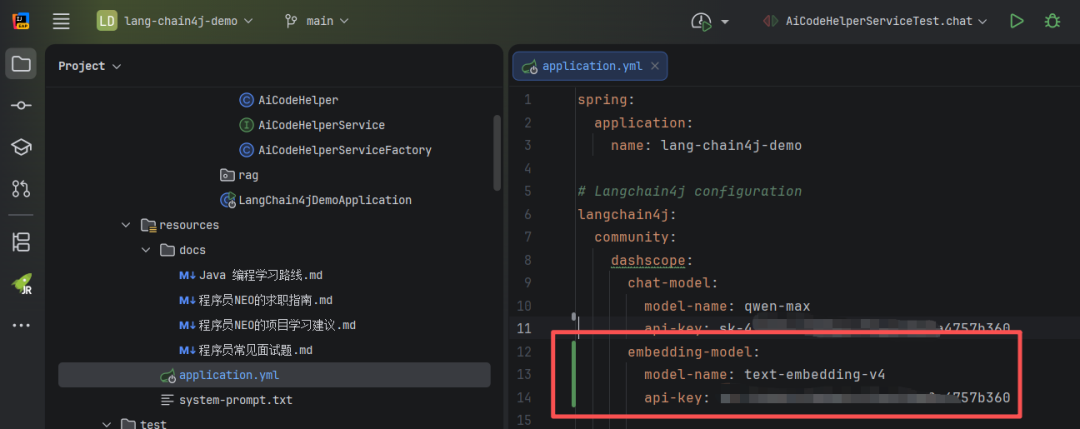The image size is (1080, 429).
Task: Open the main hamburger menu
Action: (61, 21)
